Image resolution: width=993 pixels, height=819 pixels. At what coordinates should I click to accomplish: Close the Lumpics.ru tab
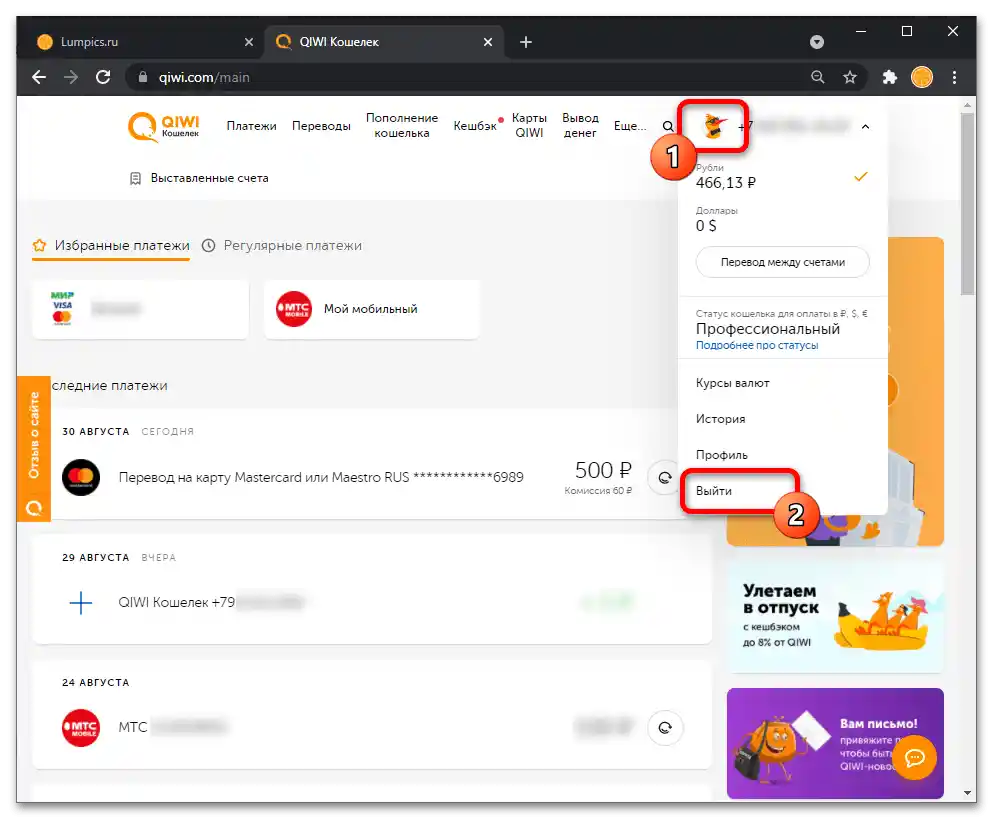249,42
